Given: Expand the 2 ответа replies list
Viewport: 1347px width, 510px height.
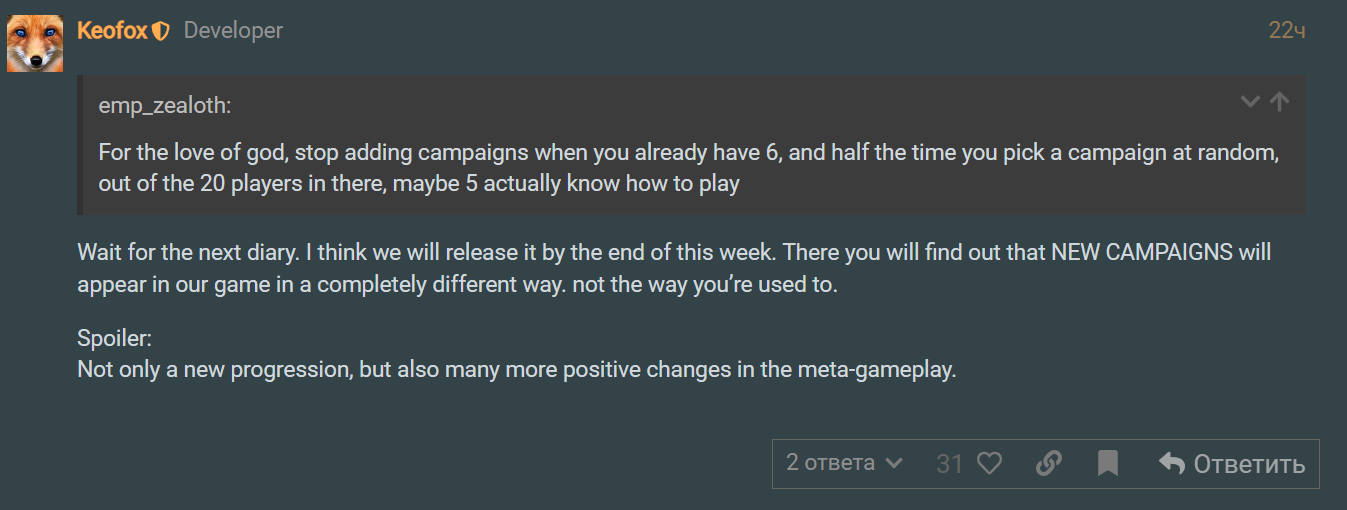Looking at the screenshot, I should (844, 463).
